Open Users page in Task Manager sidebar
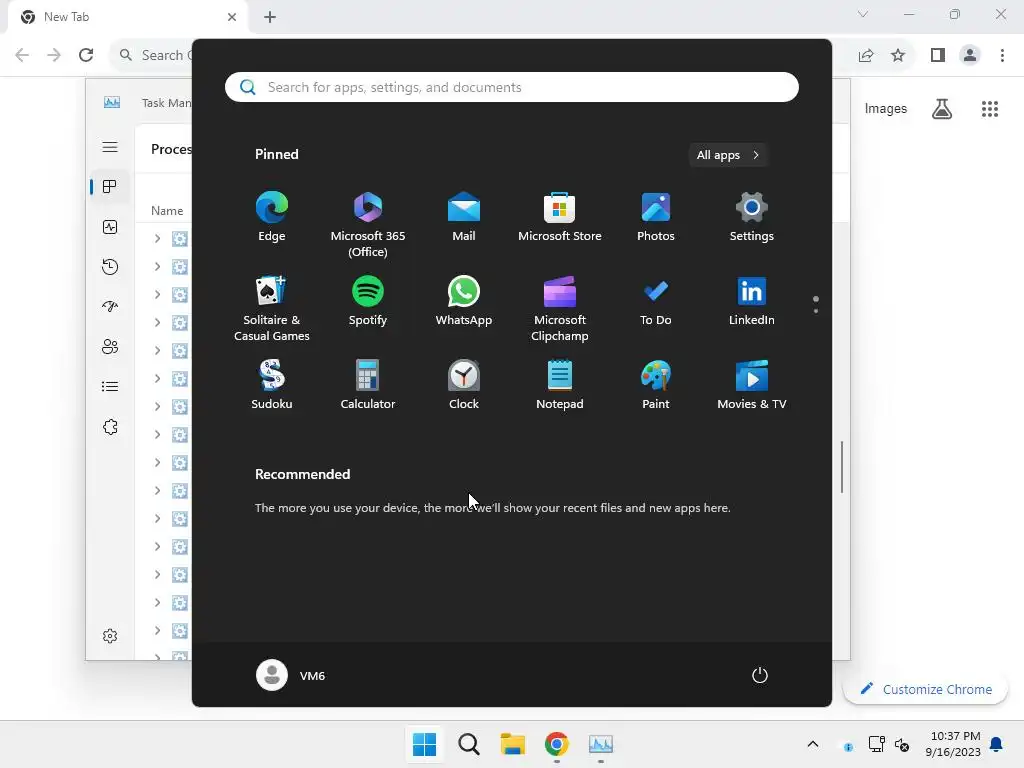This screenshot has width=1024, height=768. tap(110, 347)
